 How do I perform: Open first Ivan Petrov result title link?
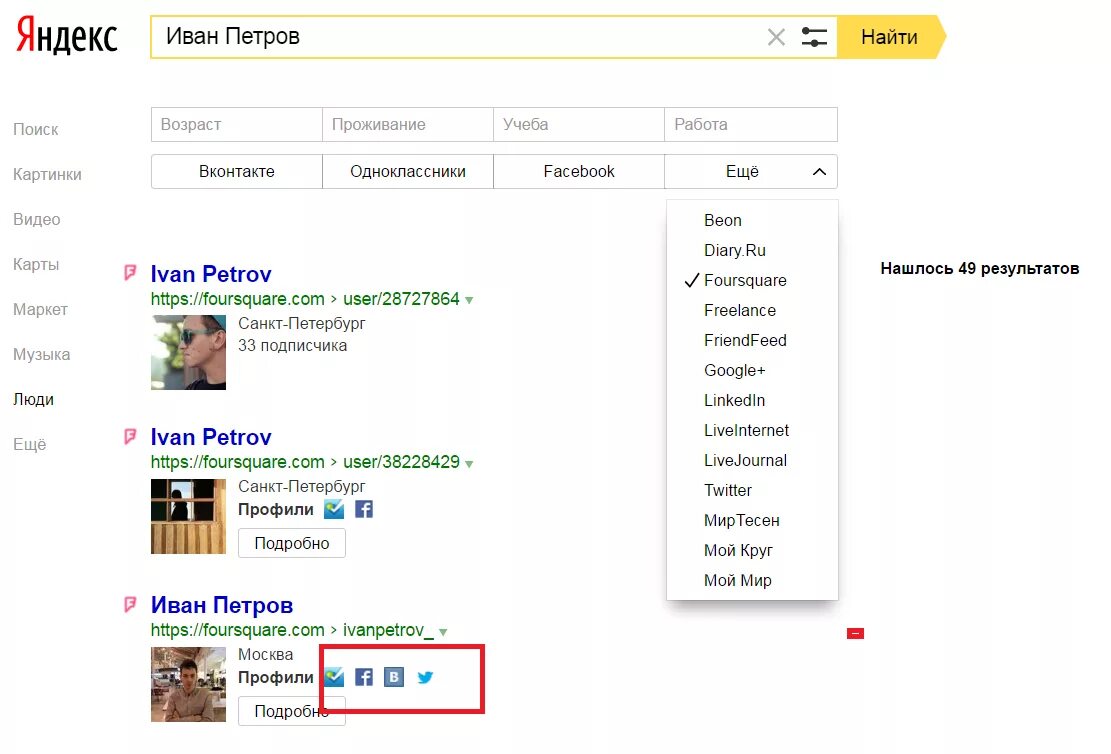point(211,274)
